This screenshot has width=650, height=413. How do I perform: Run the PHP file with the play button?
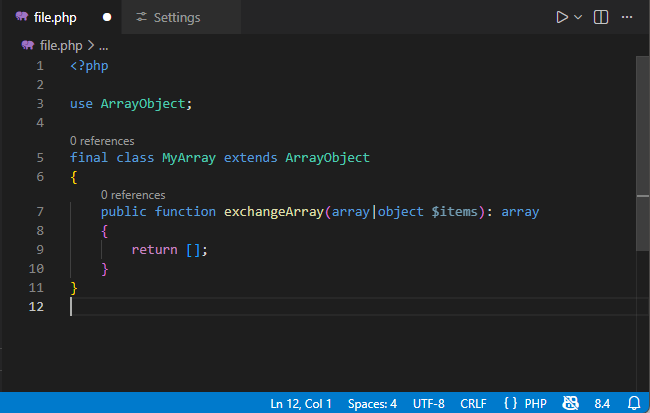point(562,17)
